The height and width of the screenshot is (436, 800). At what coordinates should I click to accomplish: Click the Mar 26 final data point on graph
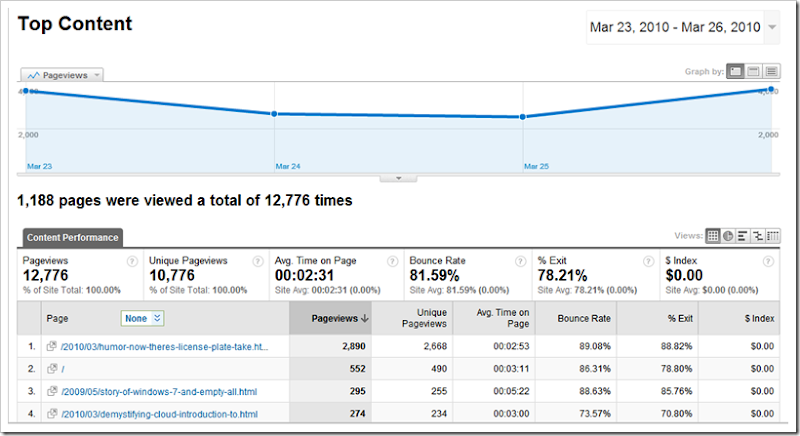click(x=771, y=89)
